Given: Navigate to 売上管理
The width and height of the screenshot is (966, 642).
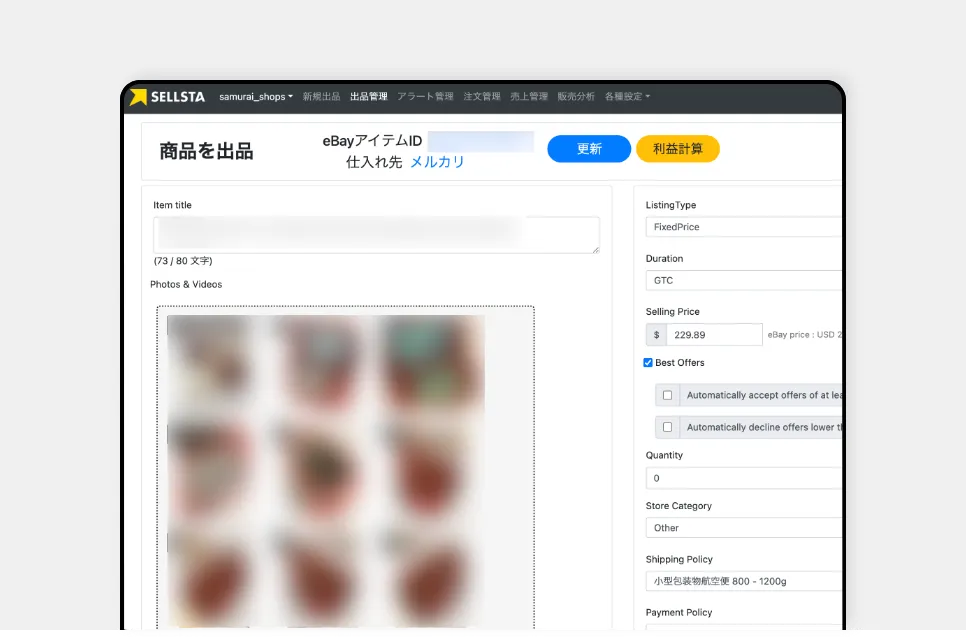Looking at the screenshot, I should point(529,97).
